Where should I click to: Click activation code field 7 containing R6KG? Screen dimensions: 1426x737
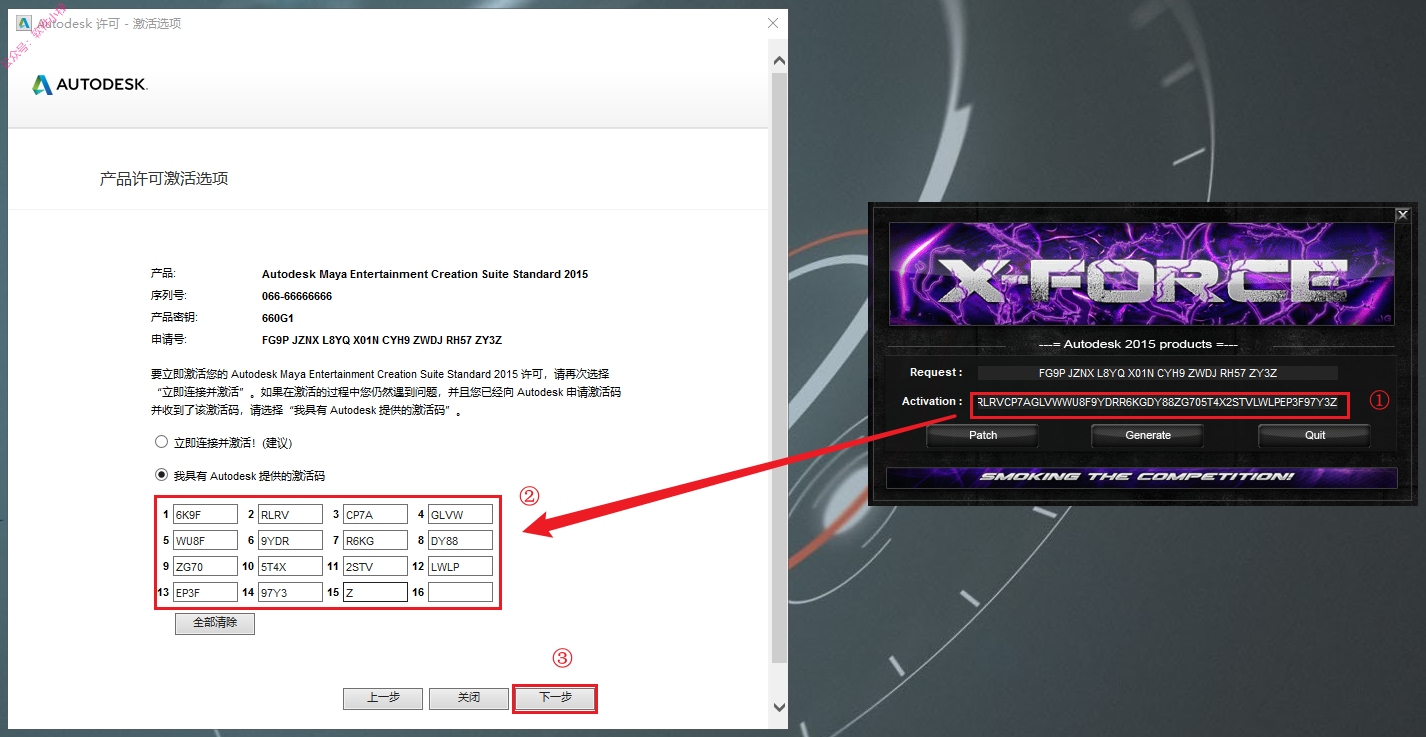pyautogui.click(x=375, y=540)
